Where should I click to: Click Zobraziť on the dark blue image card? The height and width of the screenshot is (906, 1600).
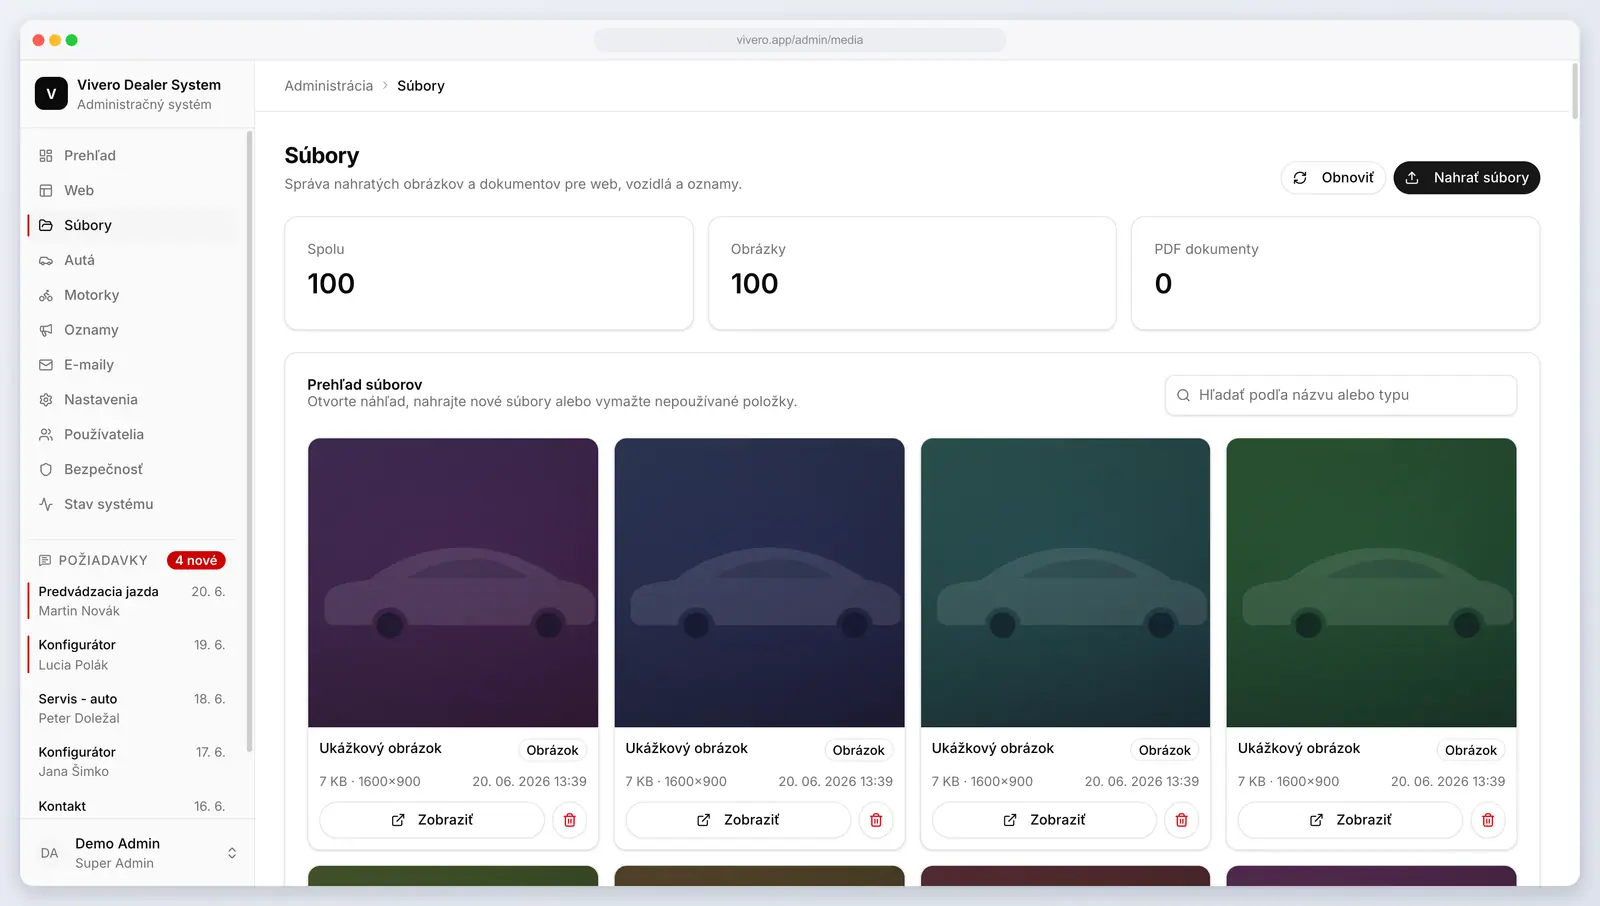738,820
